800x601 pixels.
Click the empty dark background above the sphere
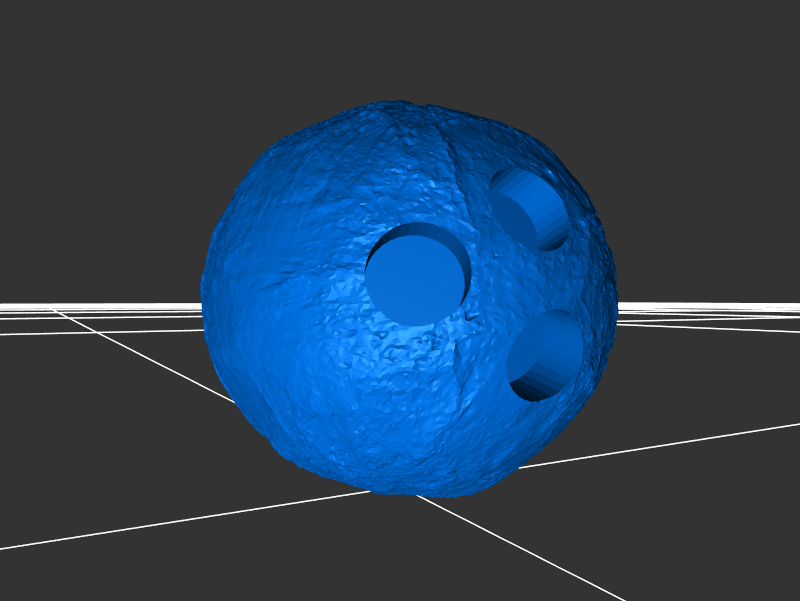pos(400,50)
